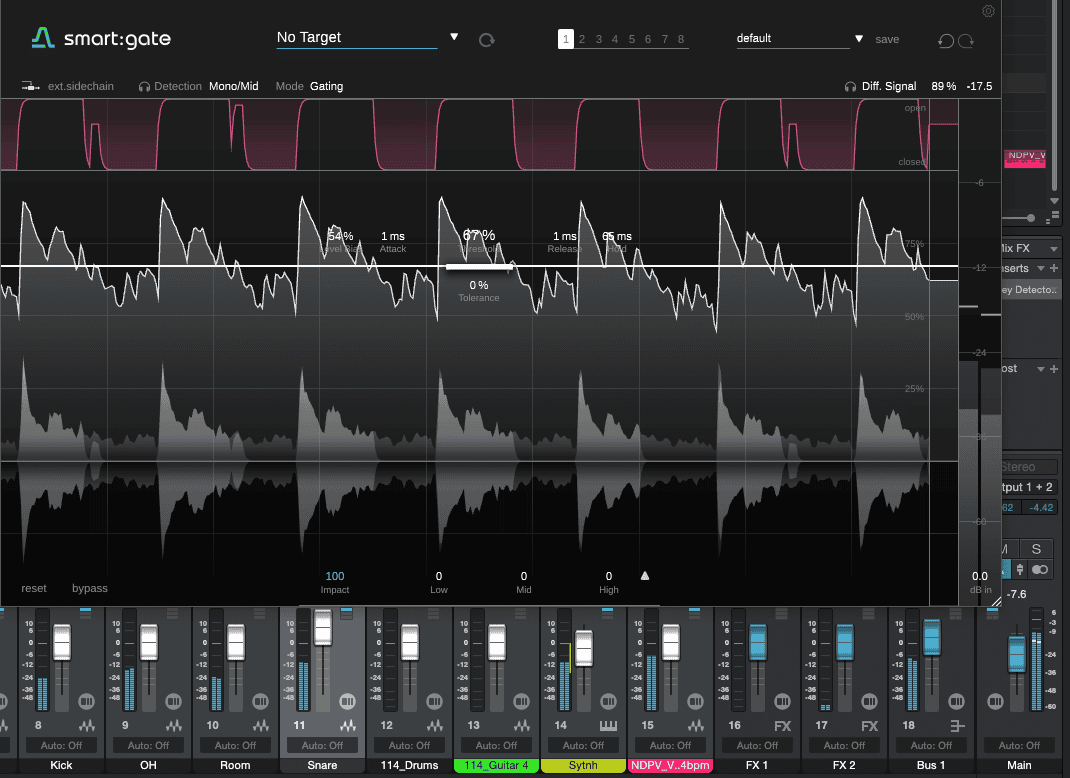The image size is (1070, 778).
Task: Open Auto: Off menu on Main channel
Action: 1020,745
